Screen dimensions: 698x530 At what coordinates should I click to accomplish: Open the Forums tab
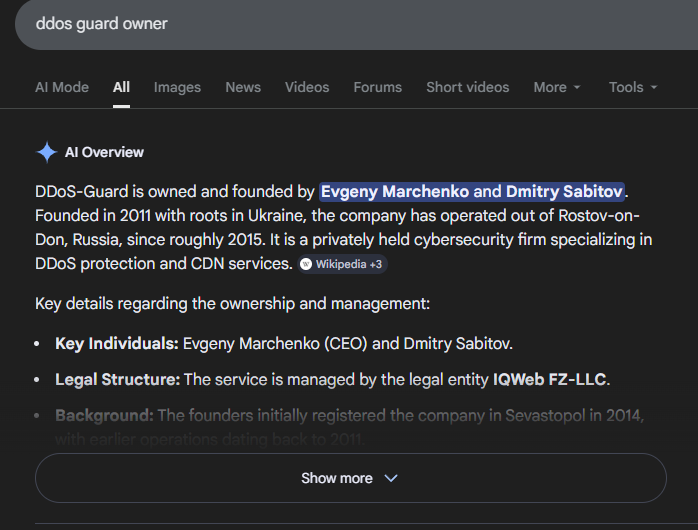378,87
